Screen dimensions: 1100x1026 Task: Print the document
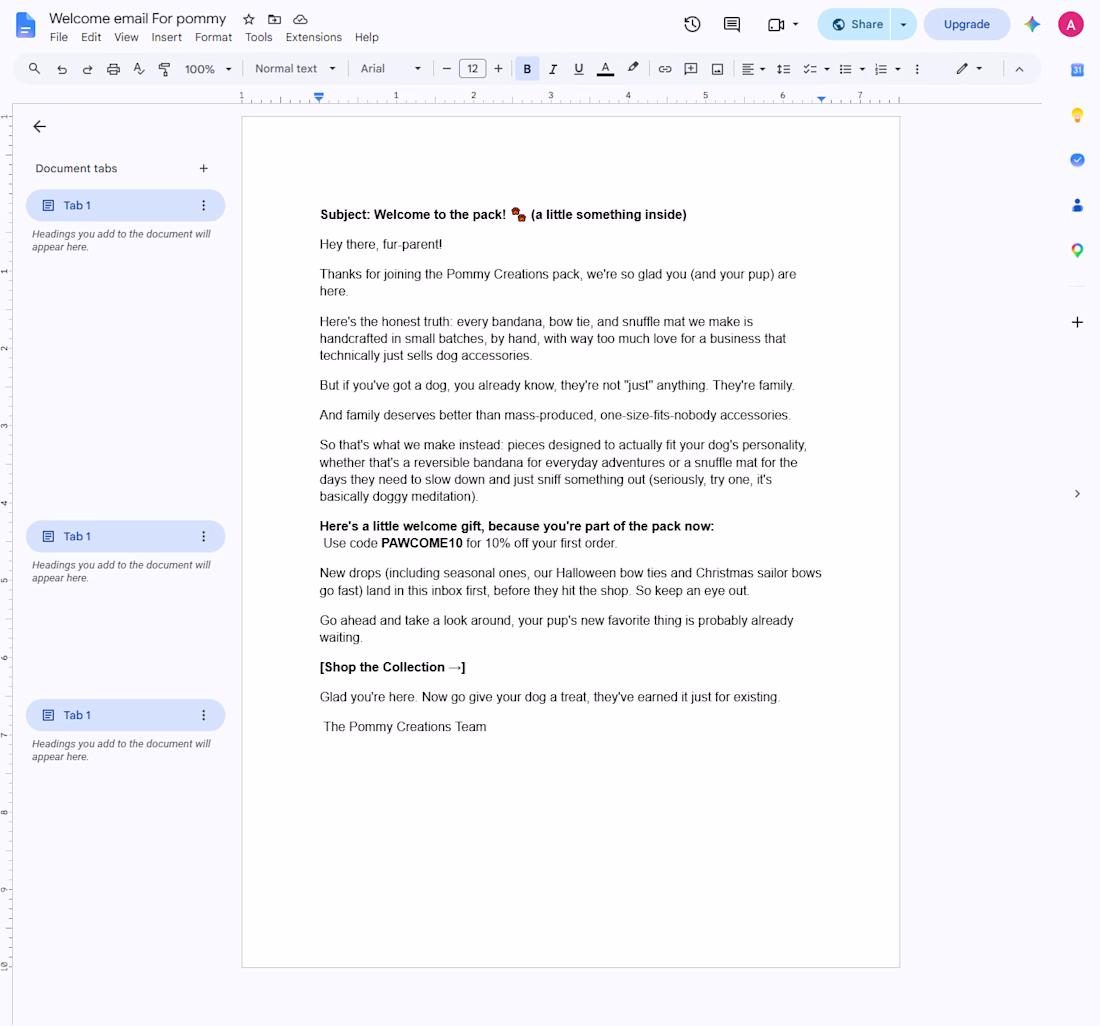113,69
